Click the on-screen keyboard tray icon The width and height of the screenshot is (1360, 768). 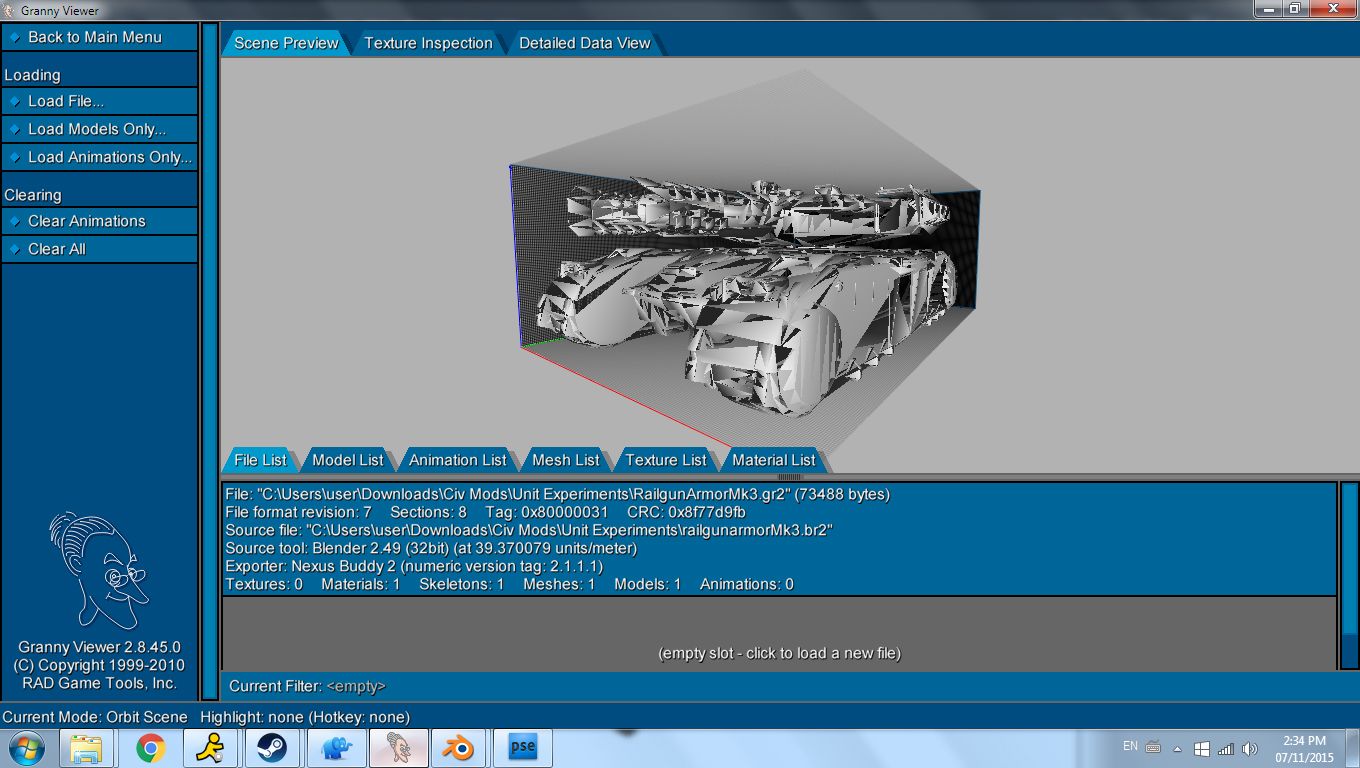1153,747
